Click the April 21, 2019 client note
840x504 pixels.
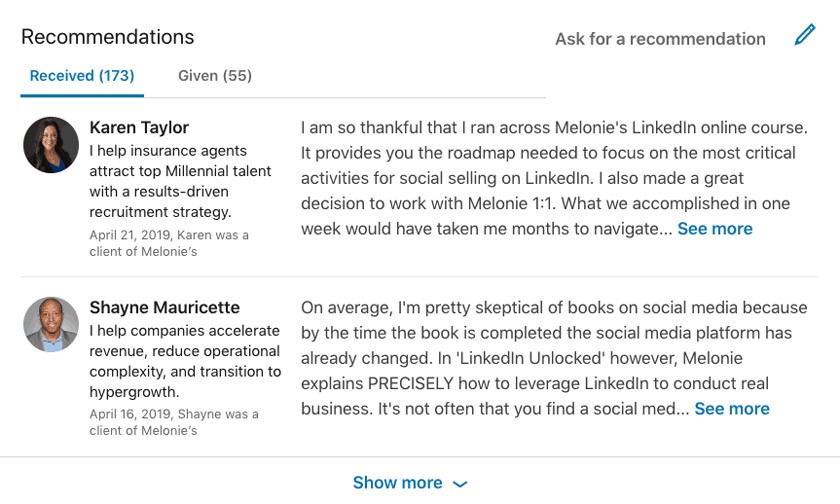click(x=169, y=243)
